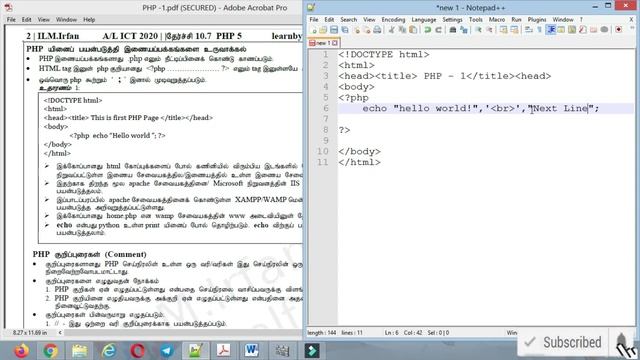The image size is (640, 360).
Task: Switch to Microsoft Word on taskbar
Action: [252, 351]
